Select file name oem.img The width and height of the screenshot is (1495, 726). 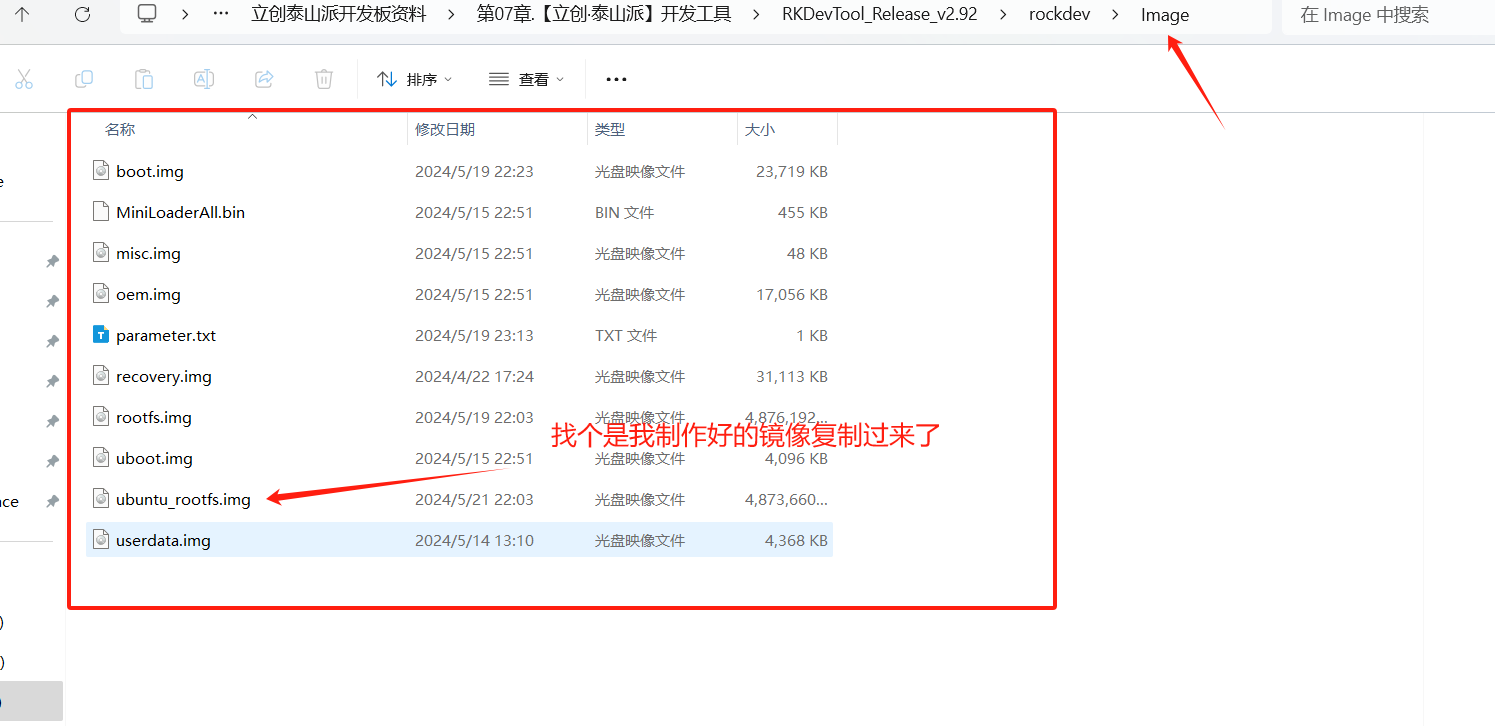pos(148,294)
